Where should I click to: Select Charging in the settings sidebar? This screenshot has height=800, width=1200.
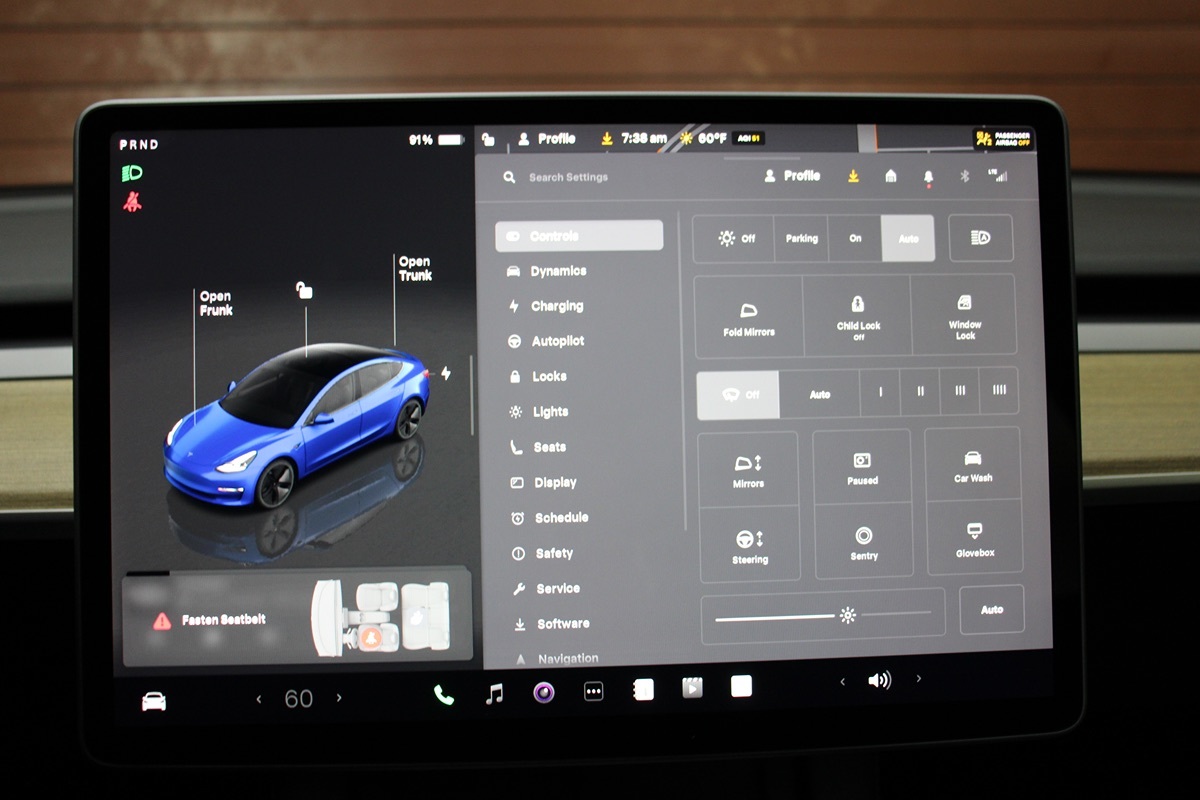[556, 306]
